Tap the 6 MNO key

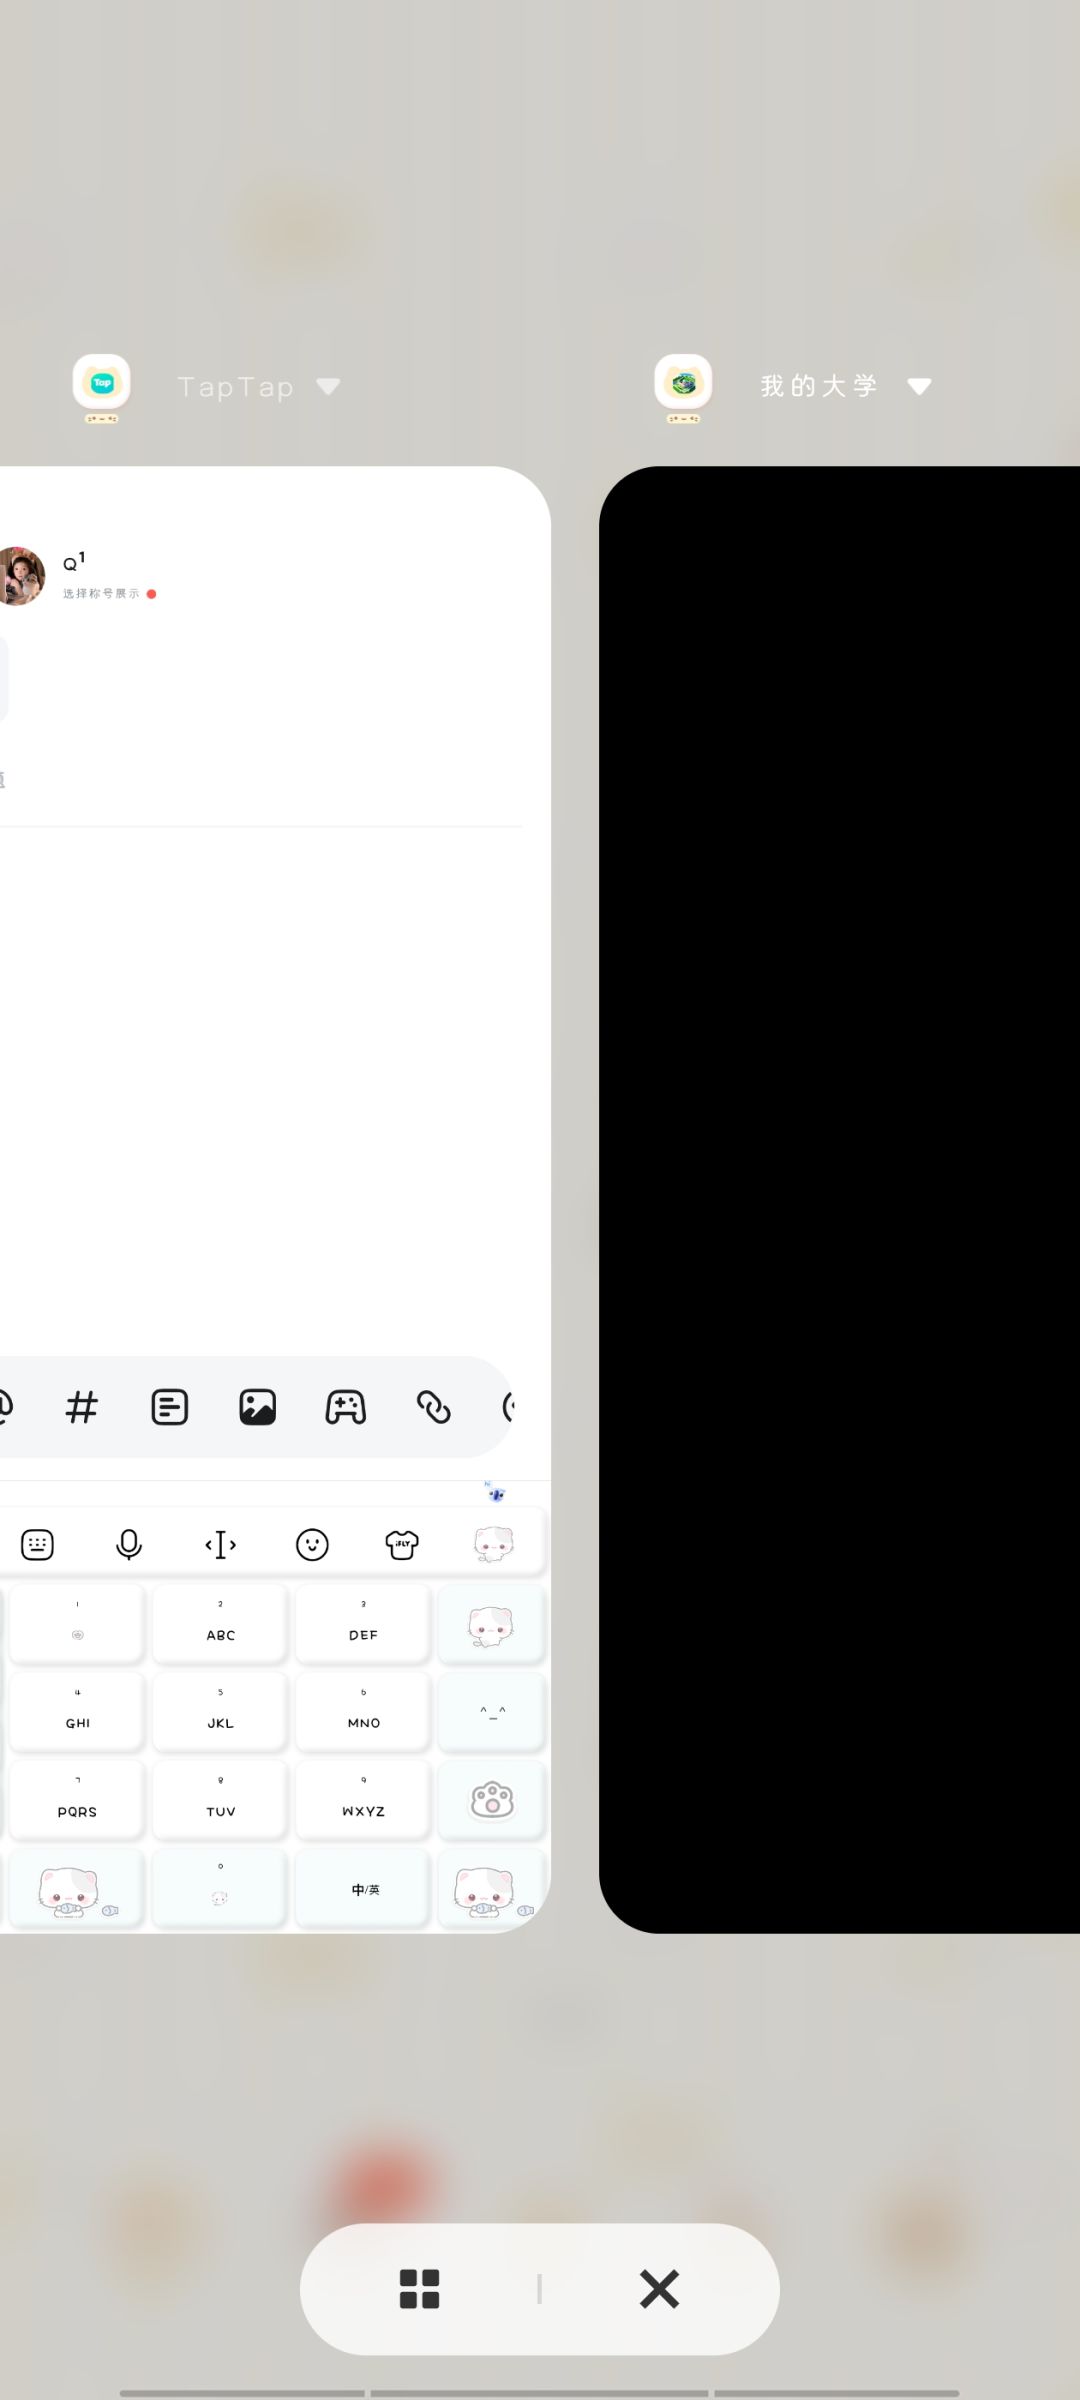tap(363, 1712)
